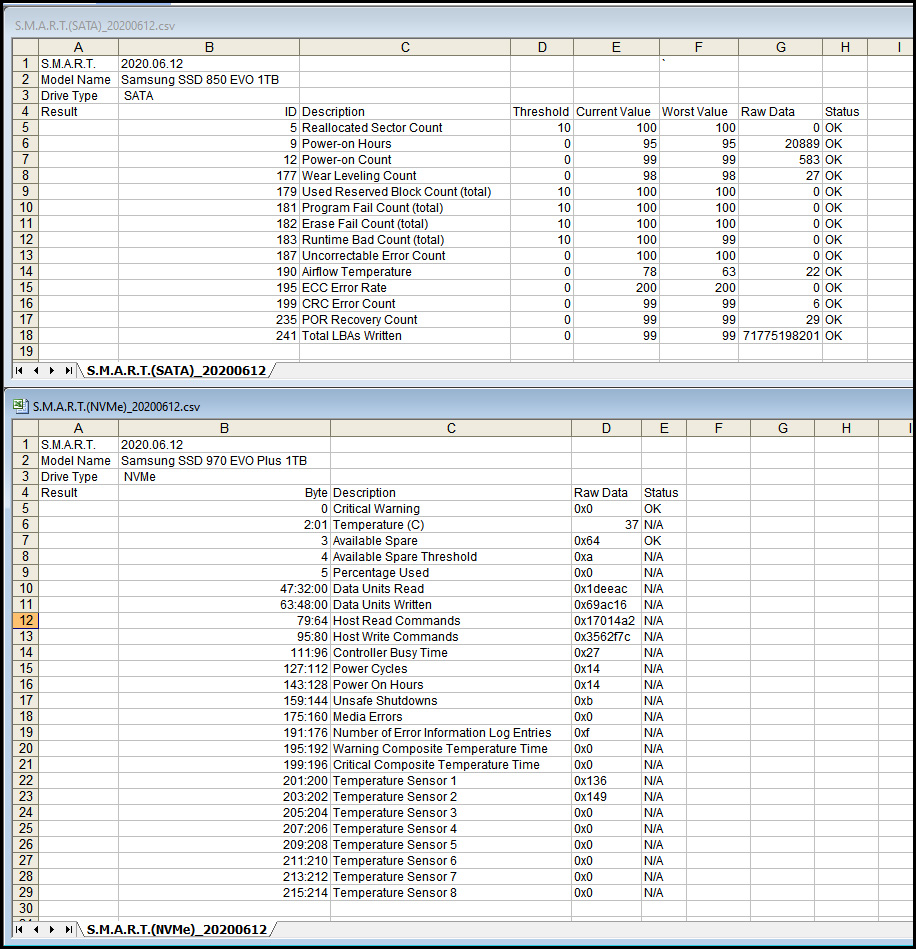Select the Total LBAs Written description cell
The width and height of the screenshot is (916, 949).
(x=404, y=336)
